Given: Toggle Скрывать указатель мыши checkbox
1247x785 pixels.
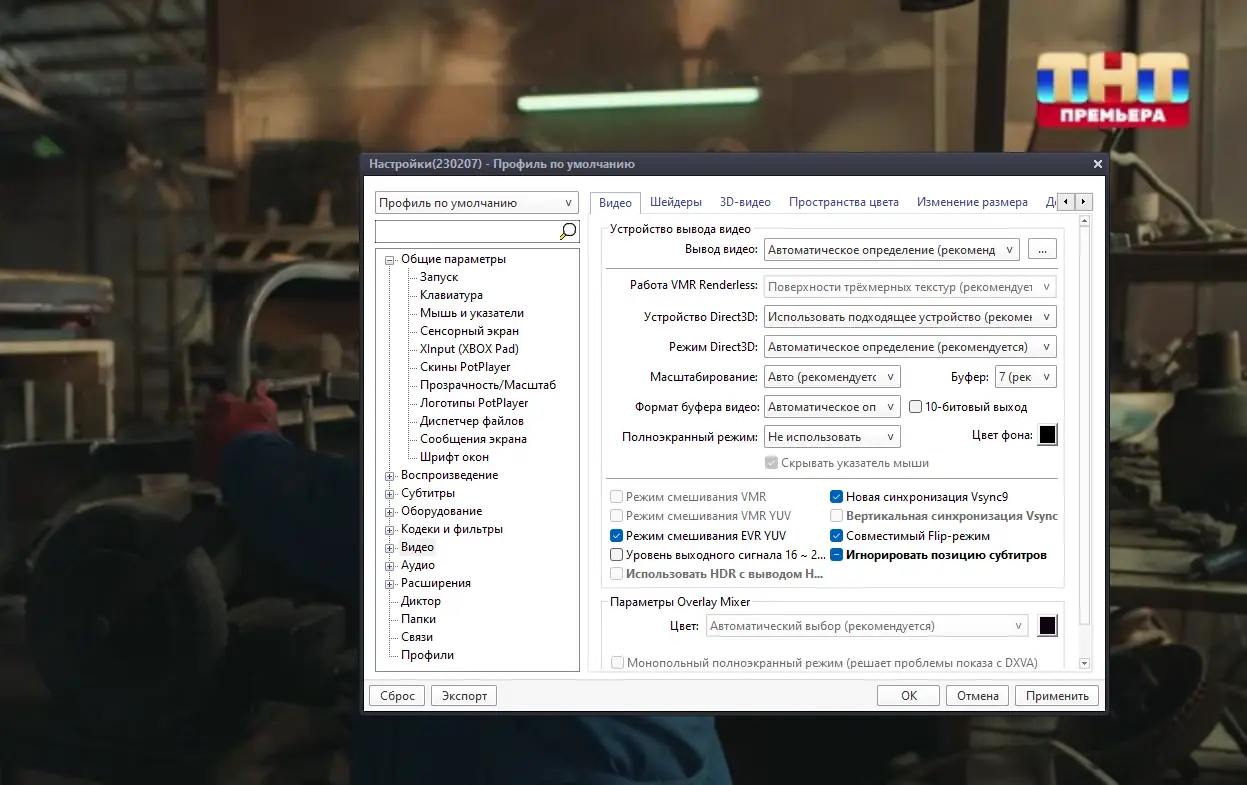Looking at the screenshot, I should (847, 463).
